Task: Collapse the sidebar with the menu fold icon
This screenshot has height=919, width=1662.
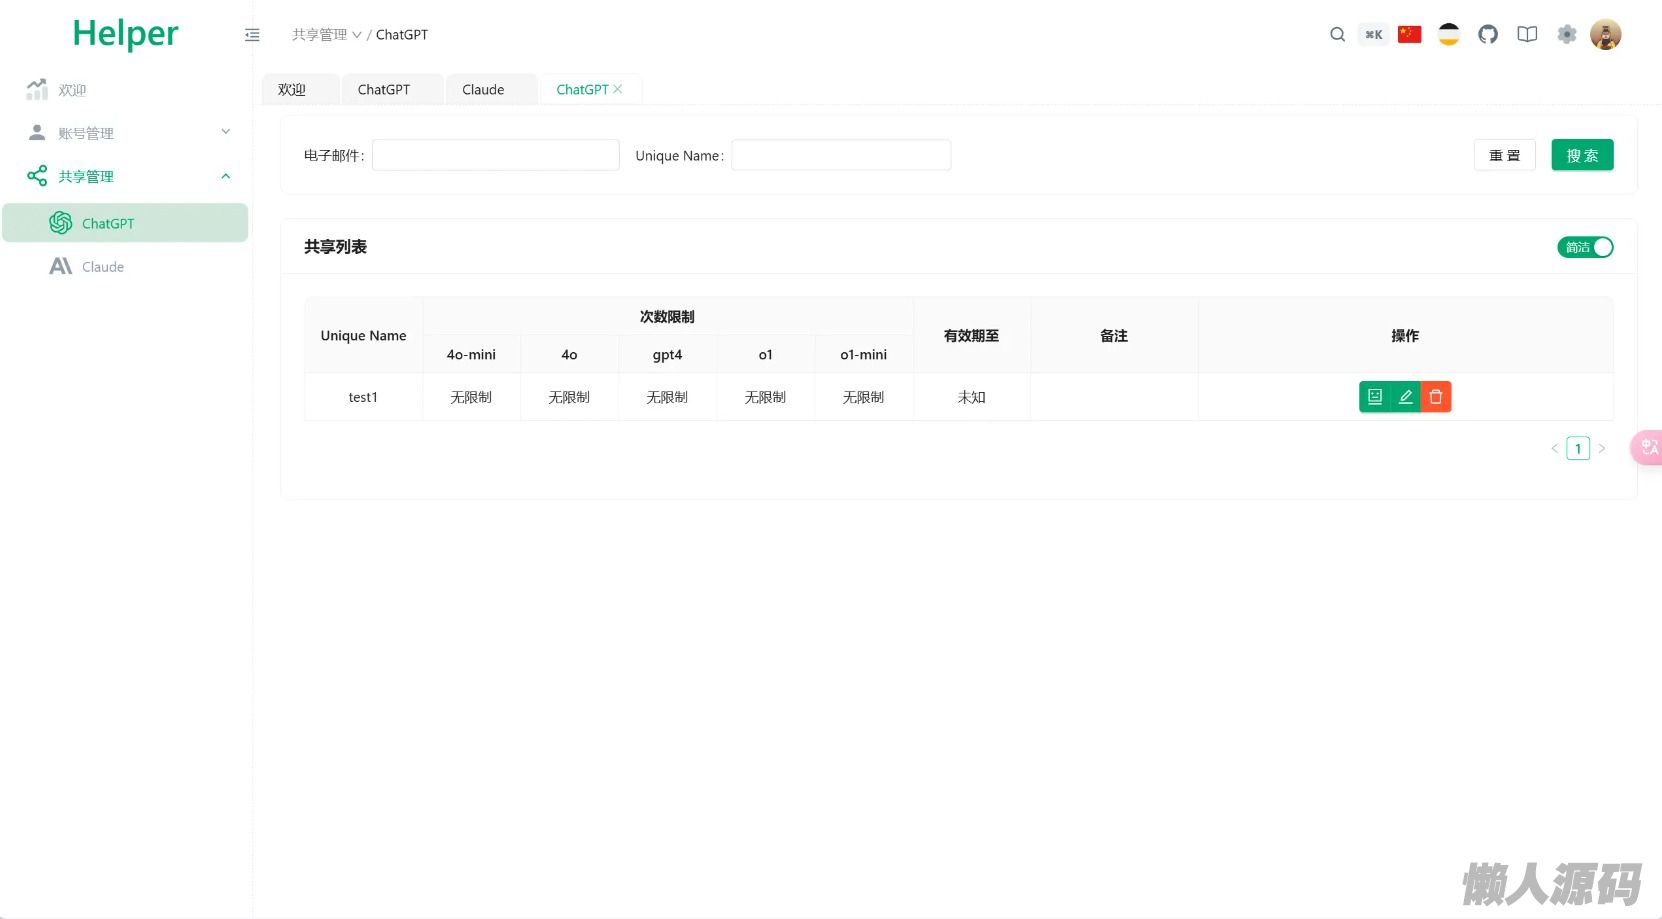Action: pyautogui.click(x=252, y=35)
